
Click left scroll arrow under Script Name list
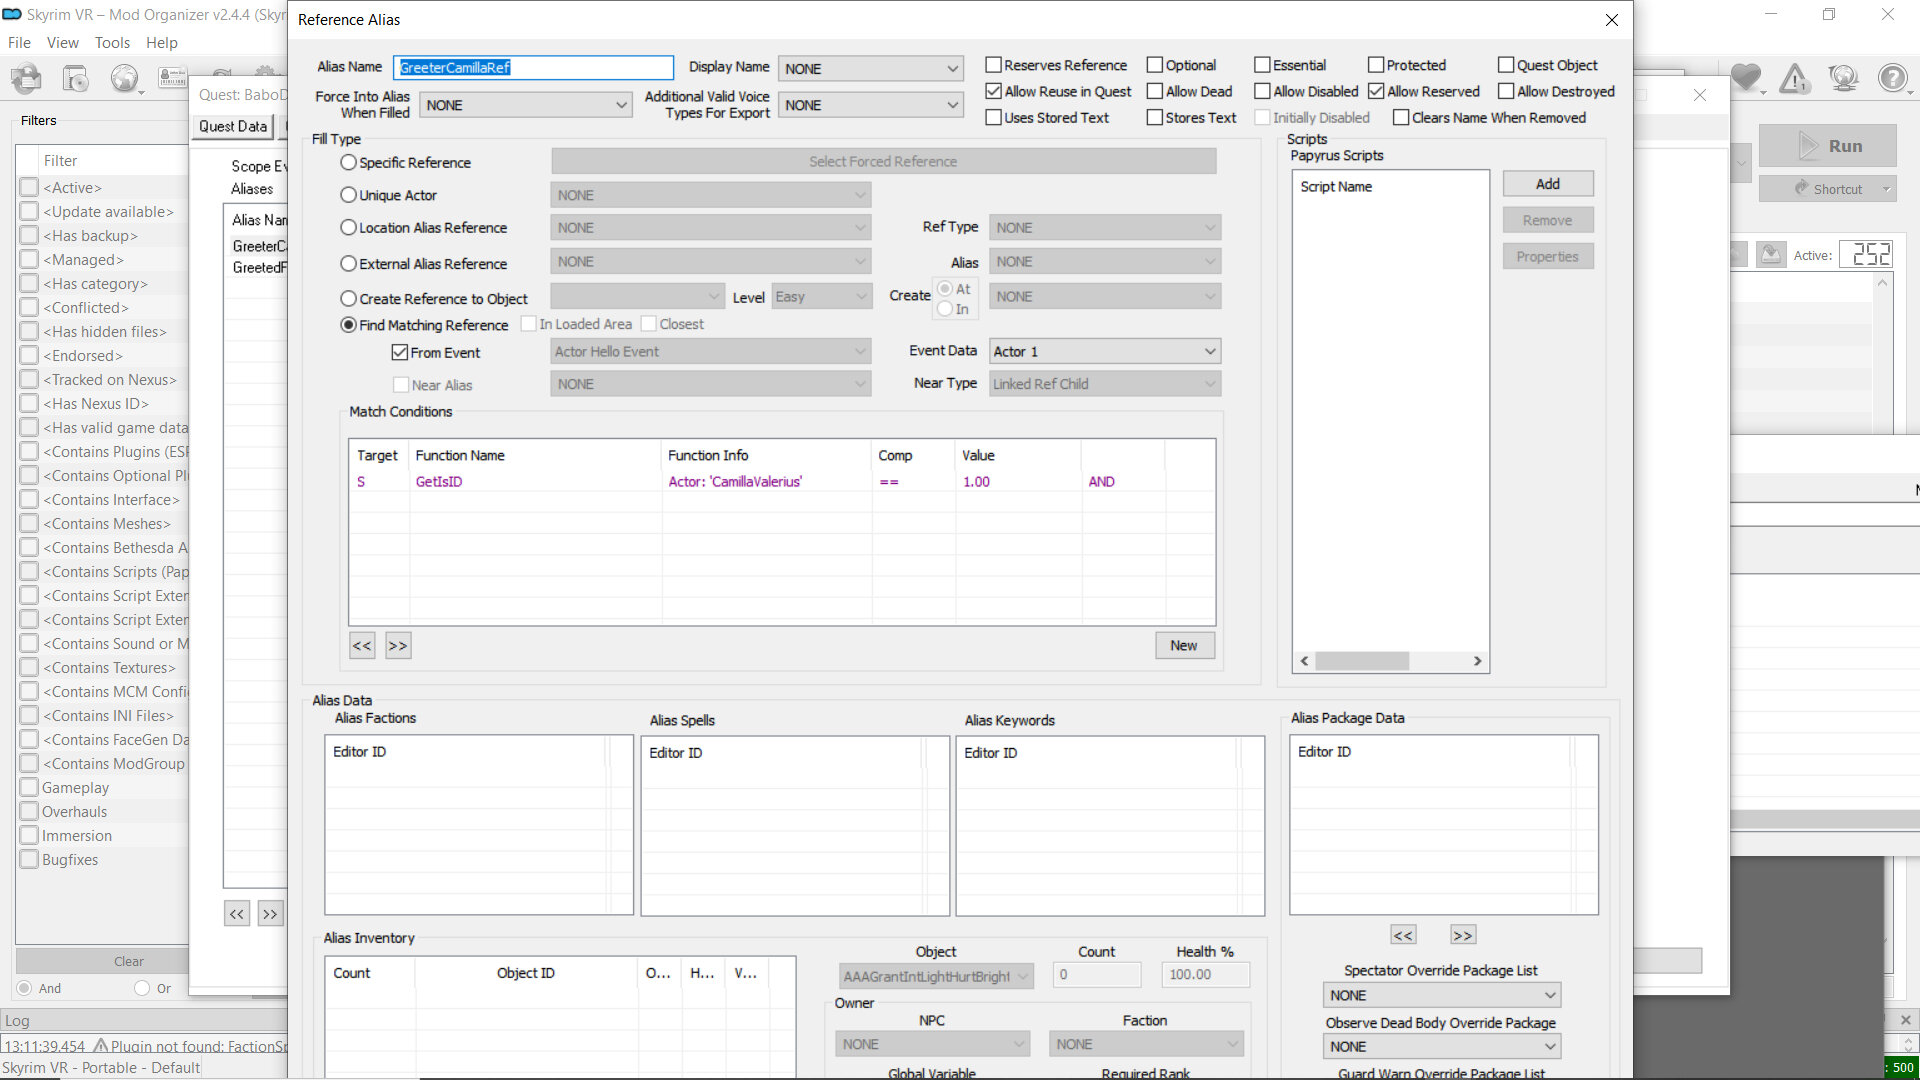point(1304,661)
